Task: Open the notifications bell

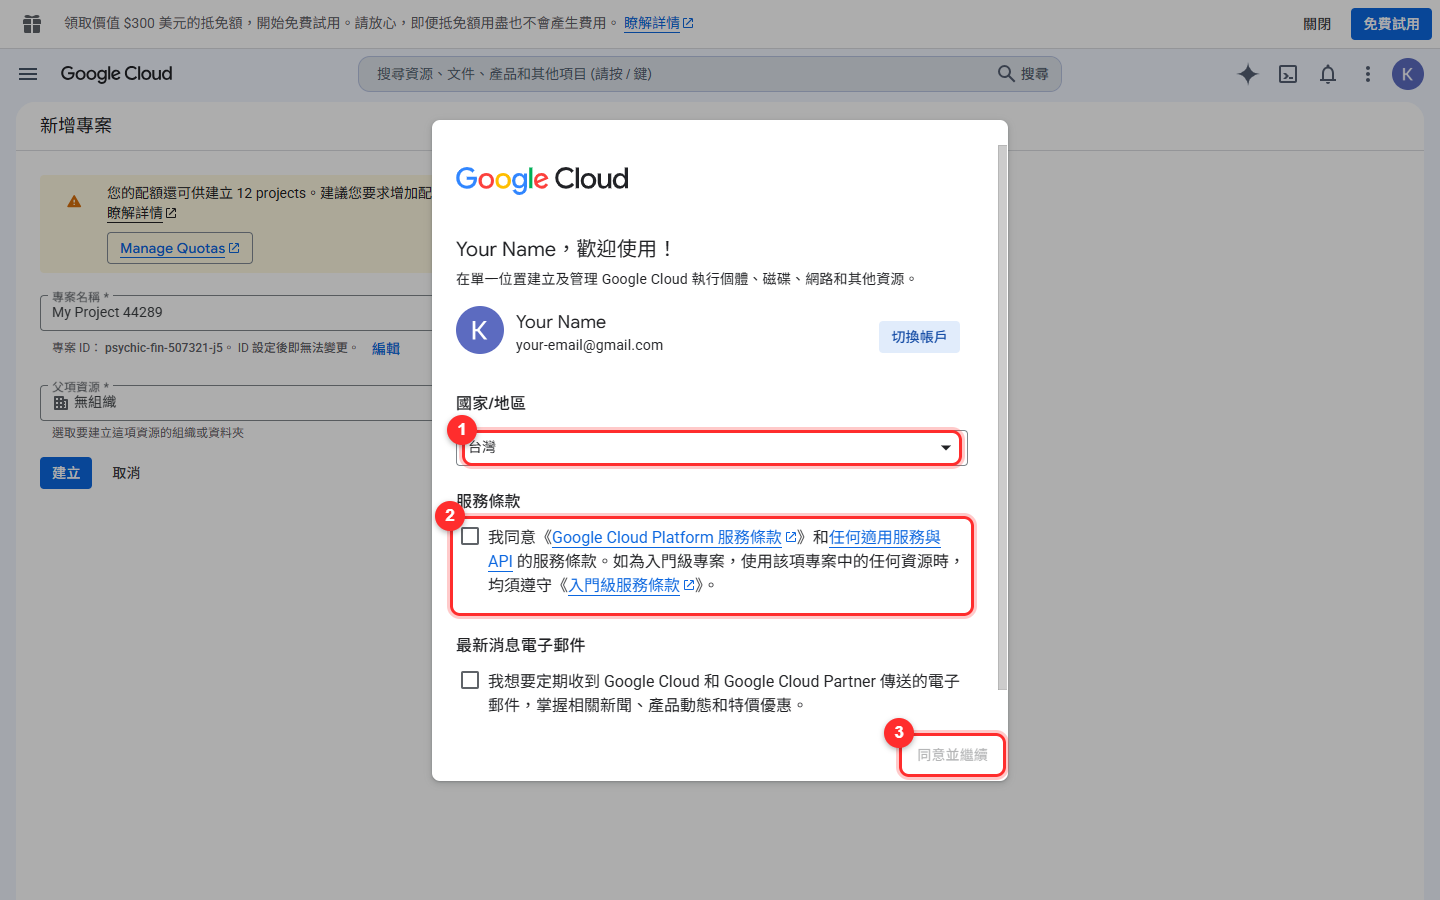Action: coord(1328,74)
